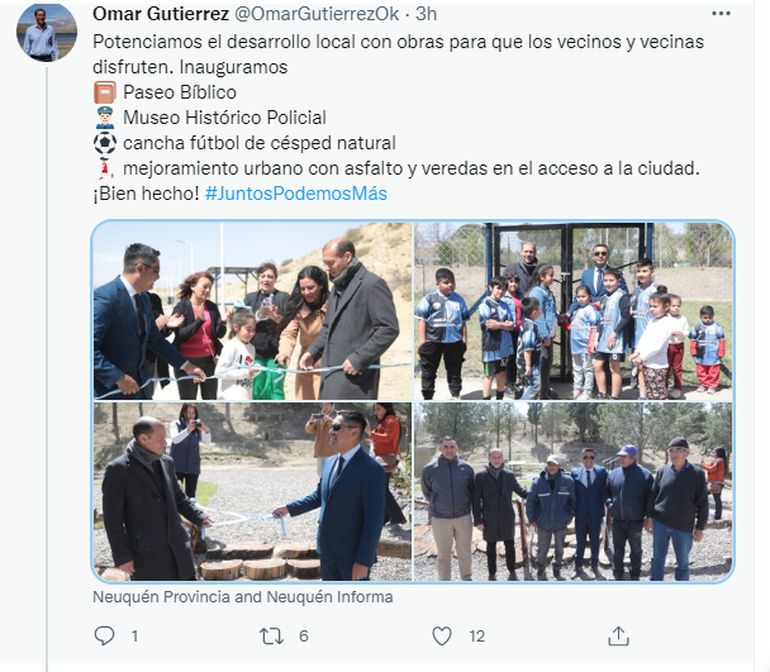
Task: Click the soccer ball emoji
Action: pos(105,143)
